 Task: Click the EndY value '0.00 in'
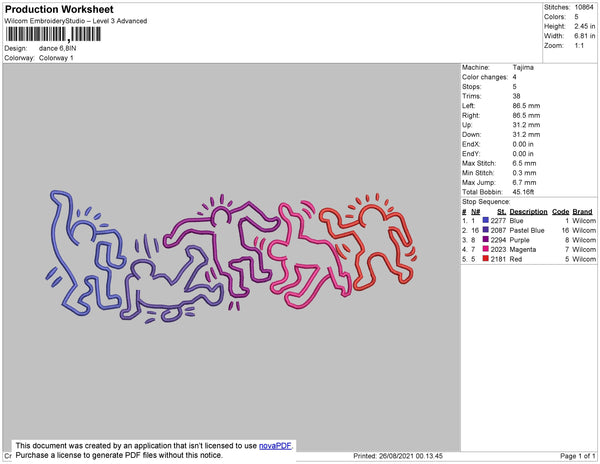click(x=523, y=154)
